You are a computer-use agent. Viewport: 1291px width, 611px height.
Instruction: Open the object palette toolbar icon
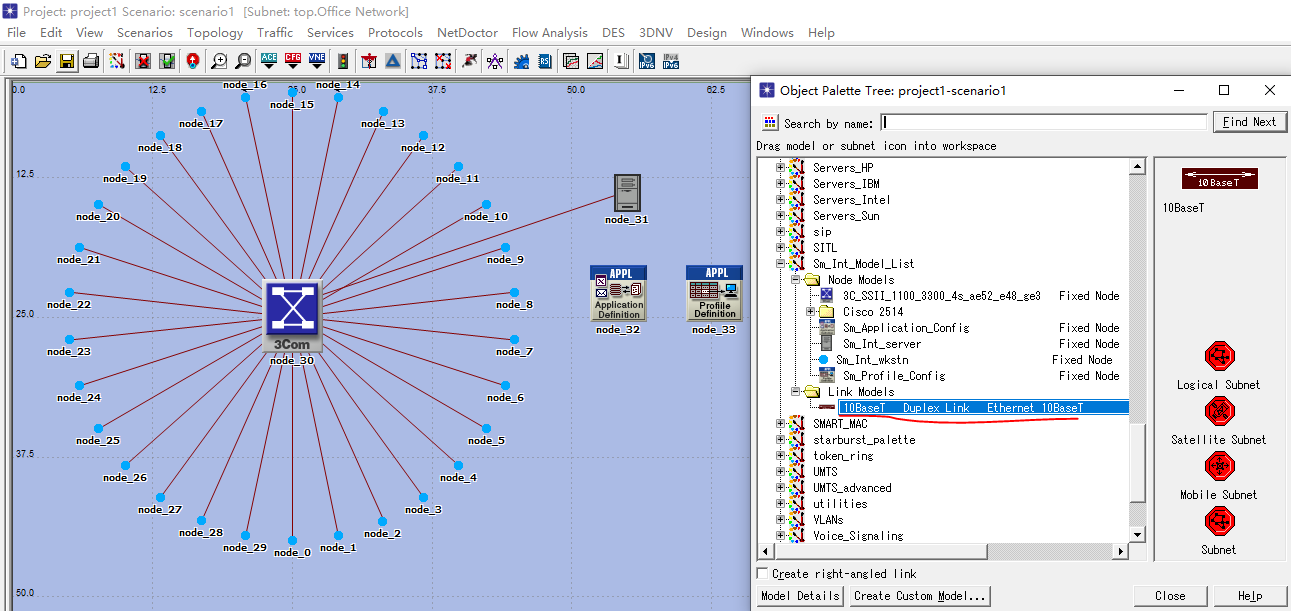point(117,61)
